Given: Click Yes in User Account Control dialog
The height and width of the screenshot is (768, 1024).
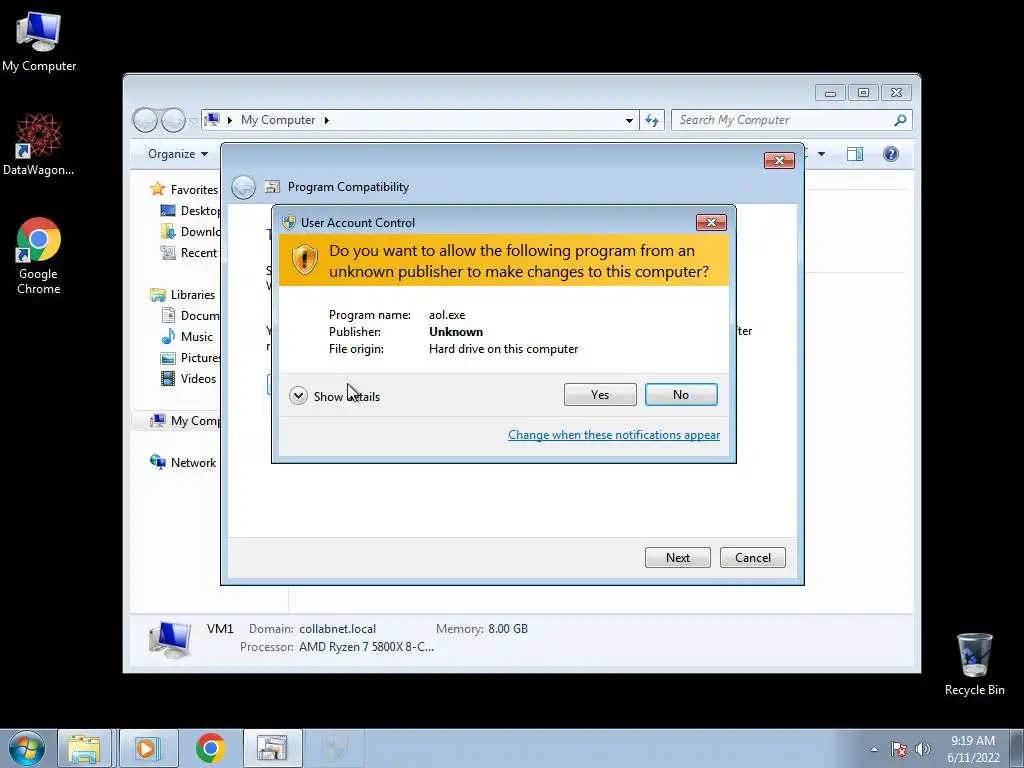Looking at the screenshot, I should [600, 394].
